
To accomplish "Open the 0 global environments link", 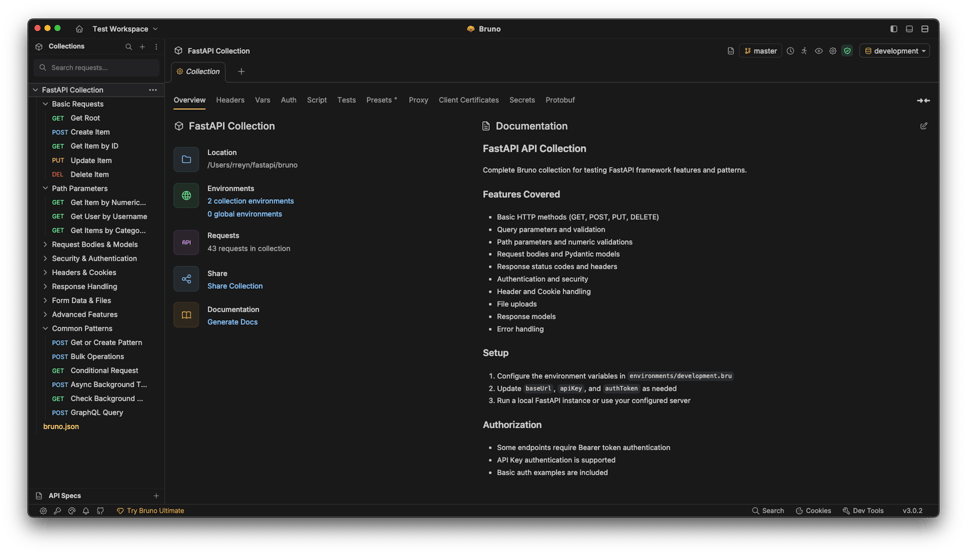I will click(x=244, y=214).
